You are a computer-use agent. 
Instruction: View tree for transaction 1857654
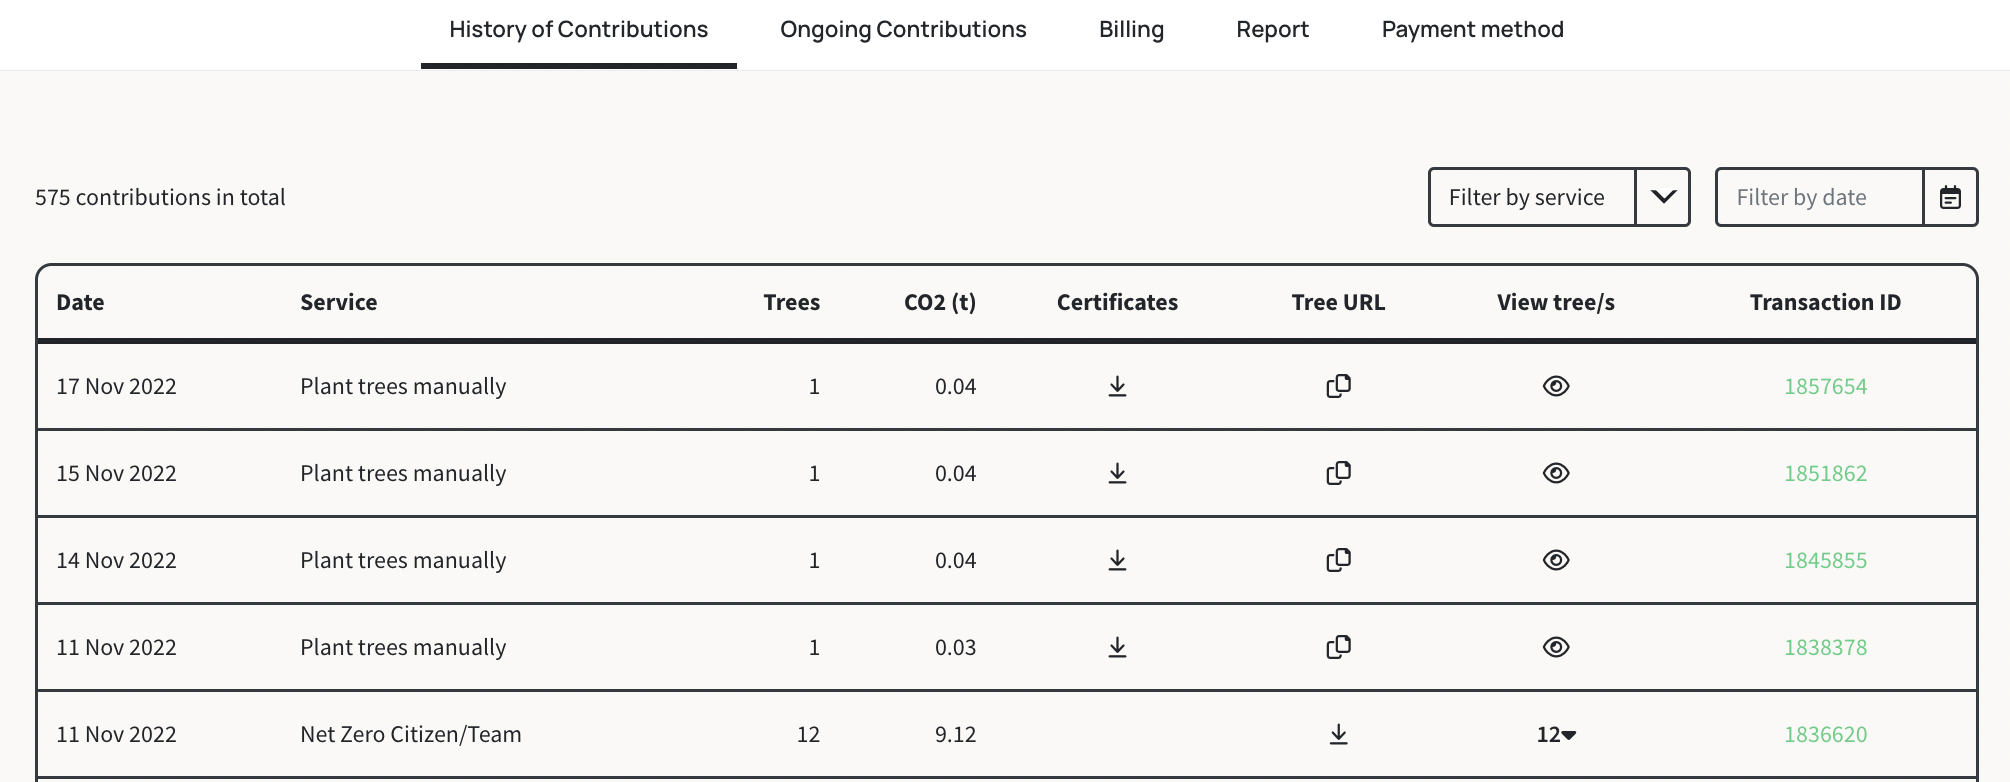(1556, 386)
